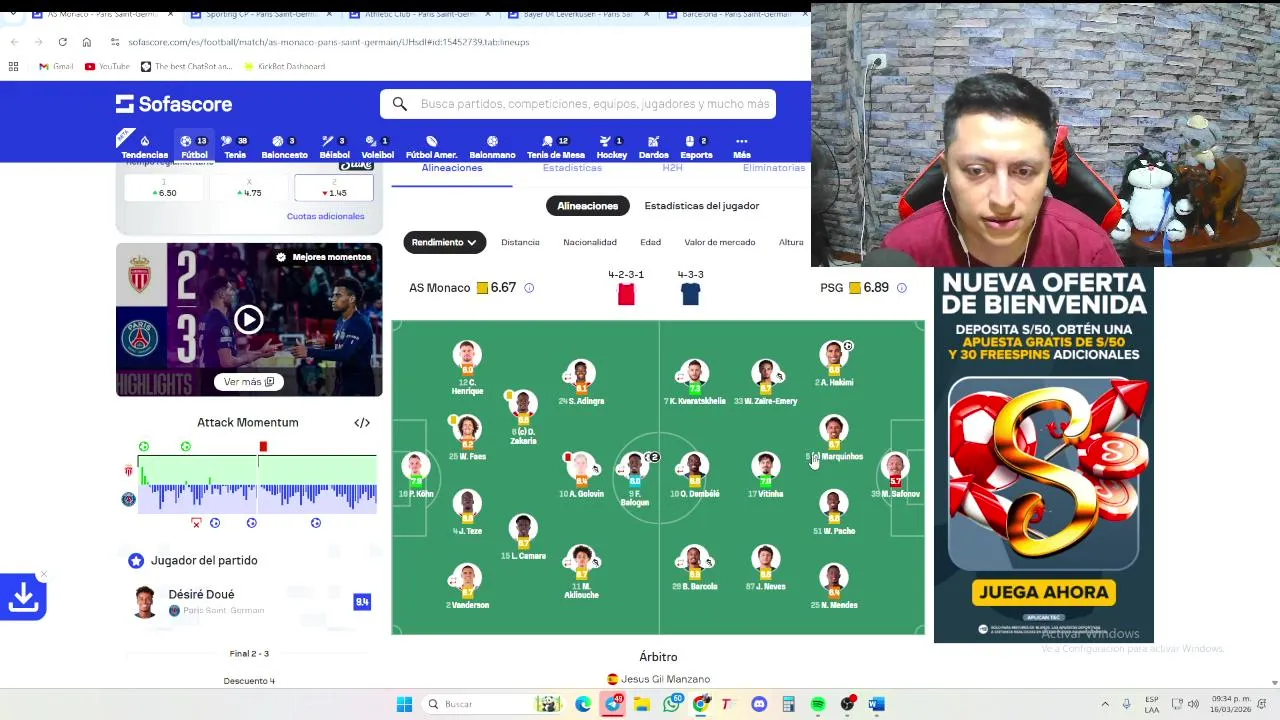Open the Hockey section
Image resolution: width=1280 pixels, height=720 pixels.
coord(611,147)
